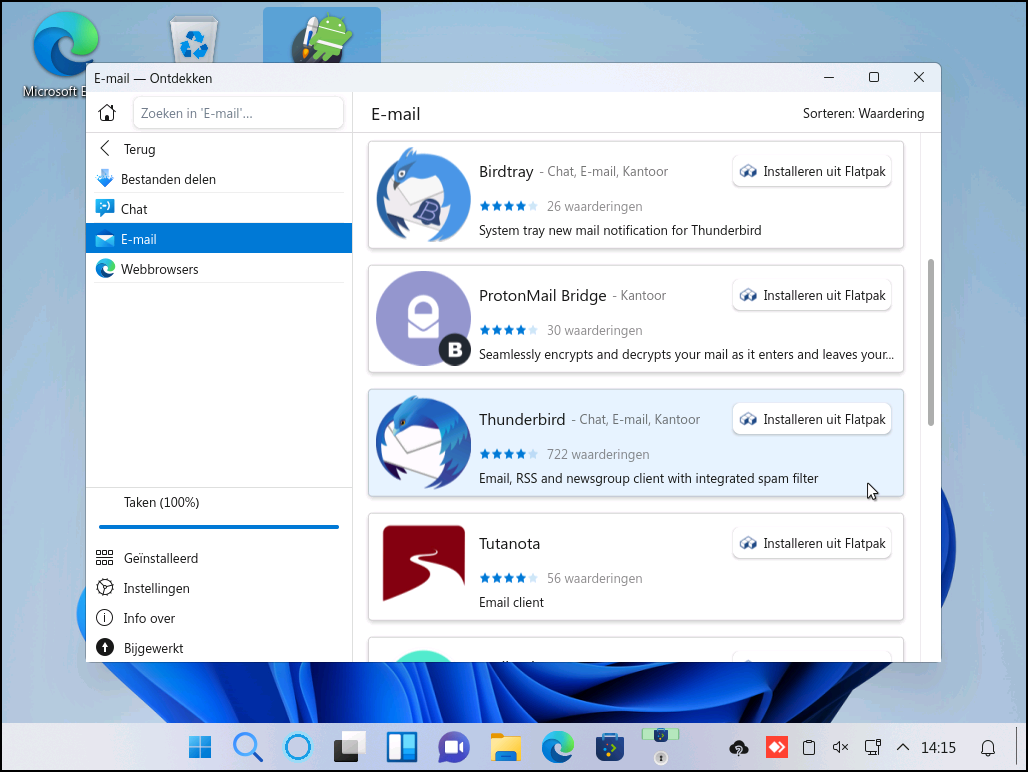Click the clipboard tray icon
Screen dimensions: 1028x772
[809, 747]
